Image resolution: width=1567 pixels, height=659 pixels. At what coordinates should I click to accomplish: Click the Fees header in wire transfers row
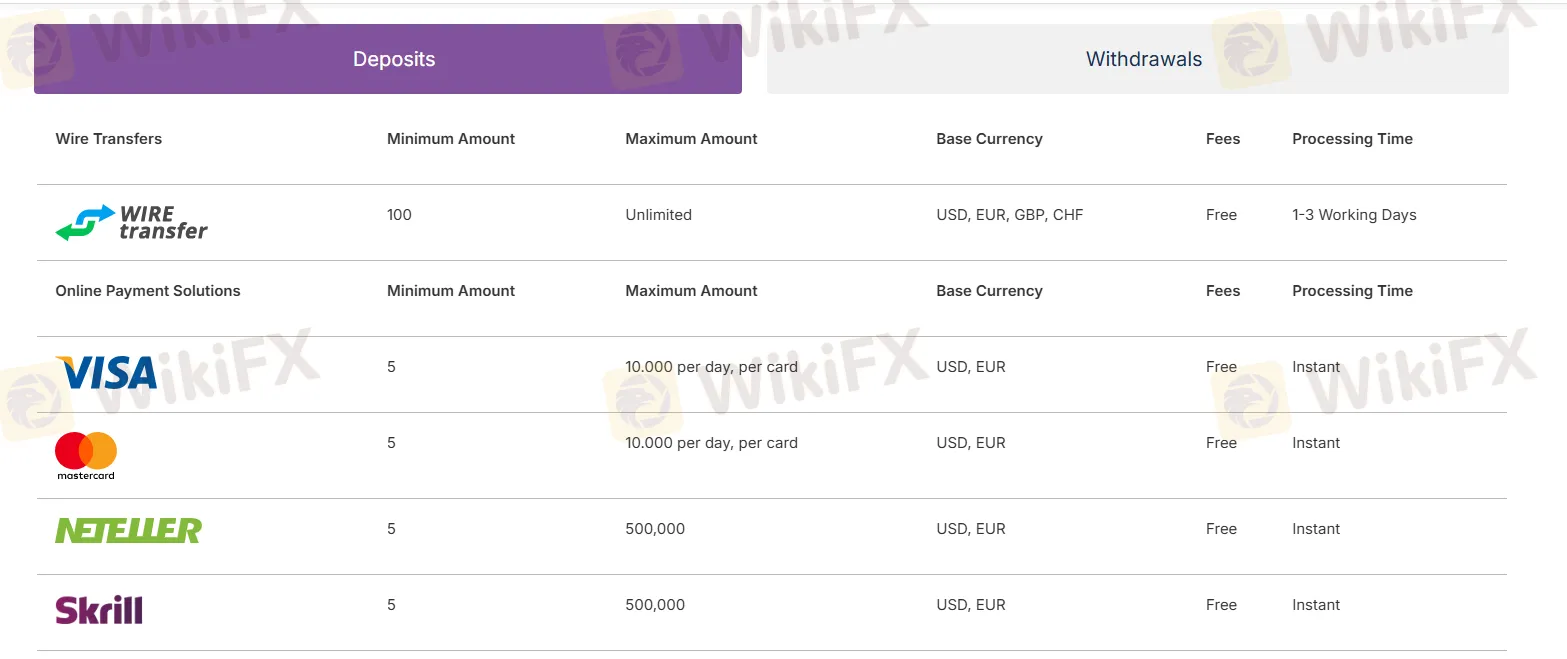coord(1222,139)
